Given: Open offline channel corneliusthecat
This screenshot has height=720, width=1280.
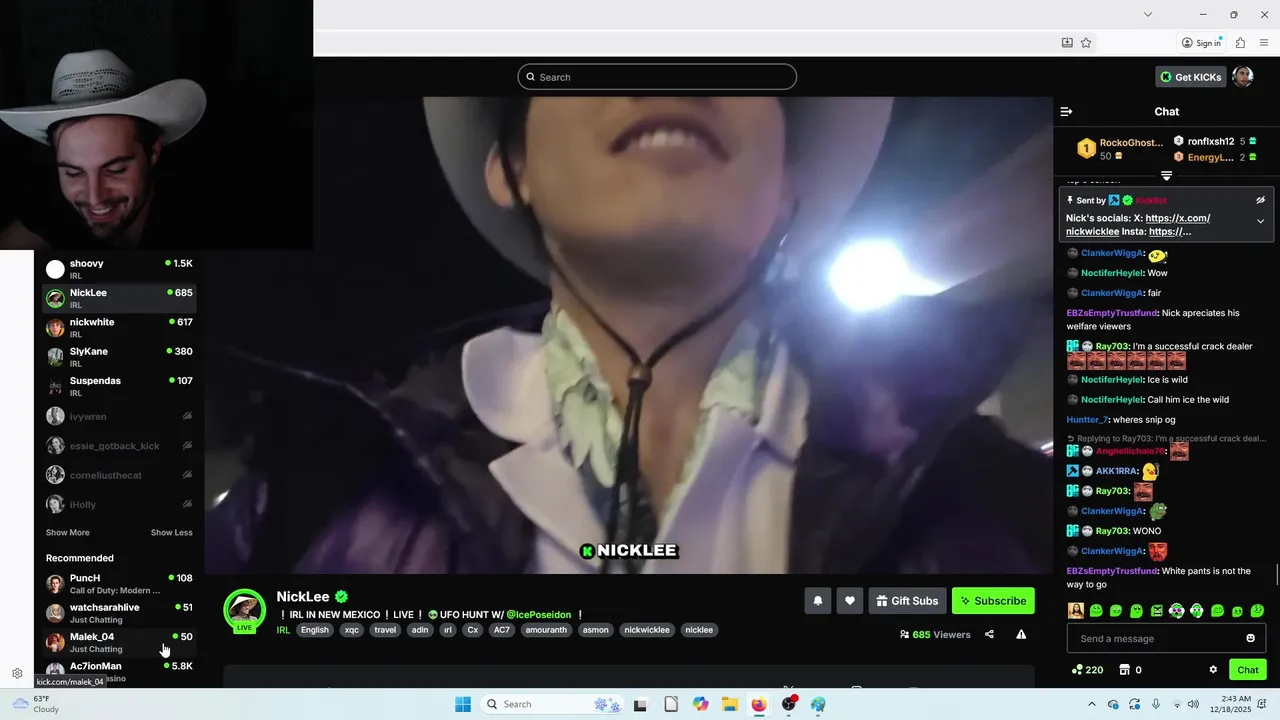Looking at the screenshot, I should [120, 475].
